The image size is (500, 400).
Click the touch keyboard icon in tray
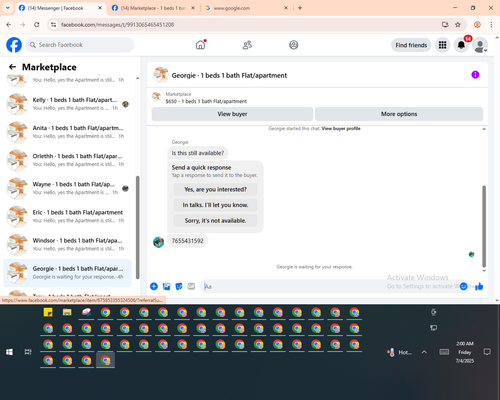click(444, 352)
